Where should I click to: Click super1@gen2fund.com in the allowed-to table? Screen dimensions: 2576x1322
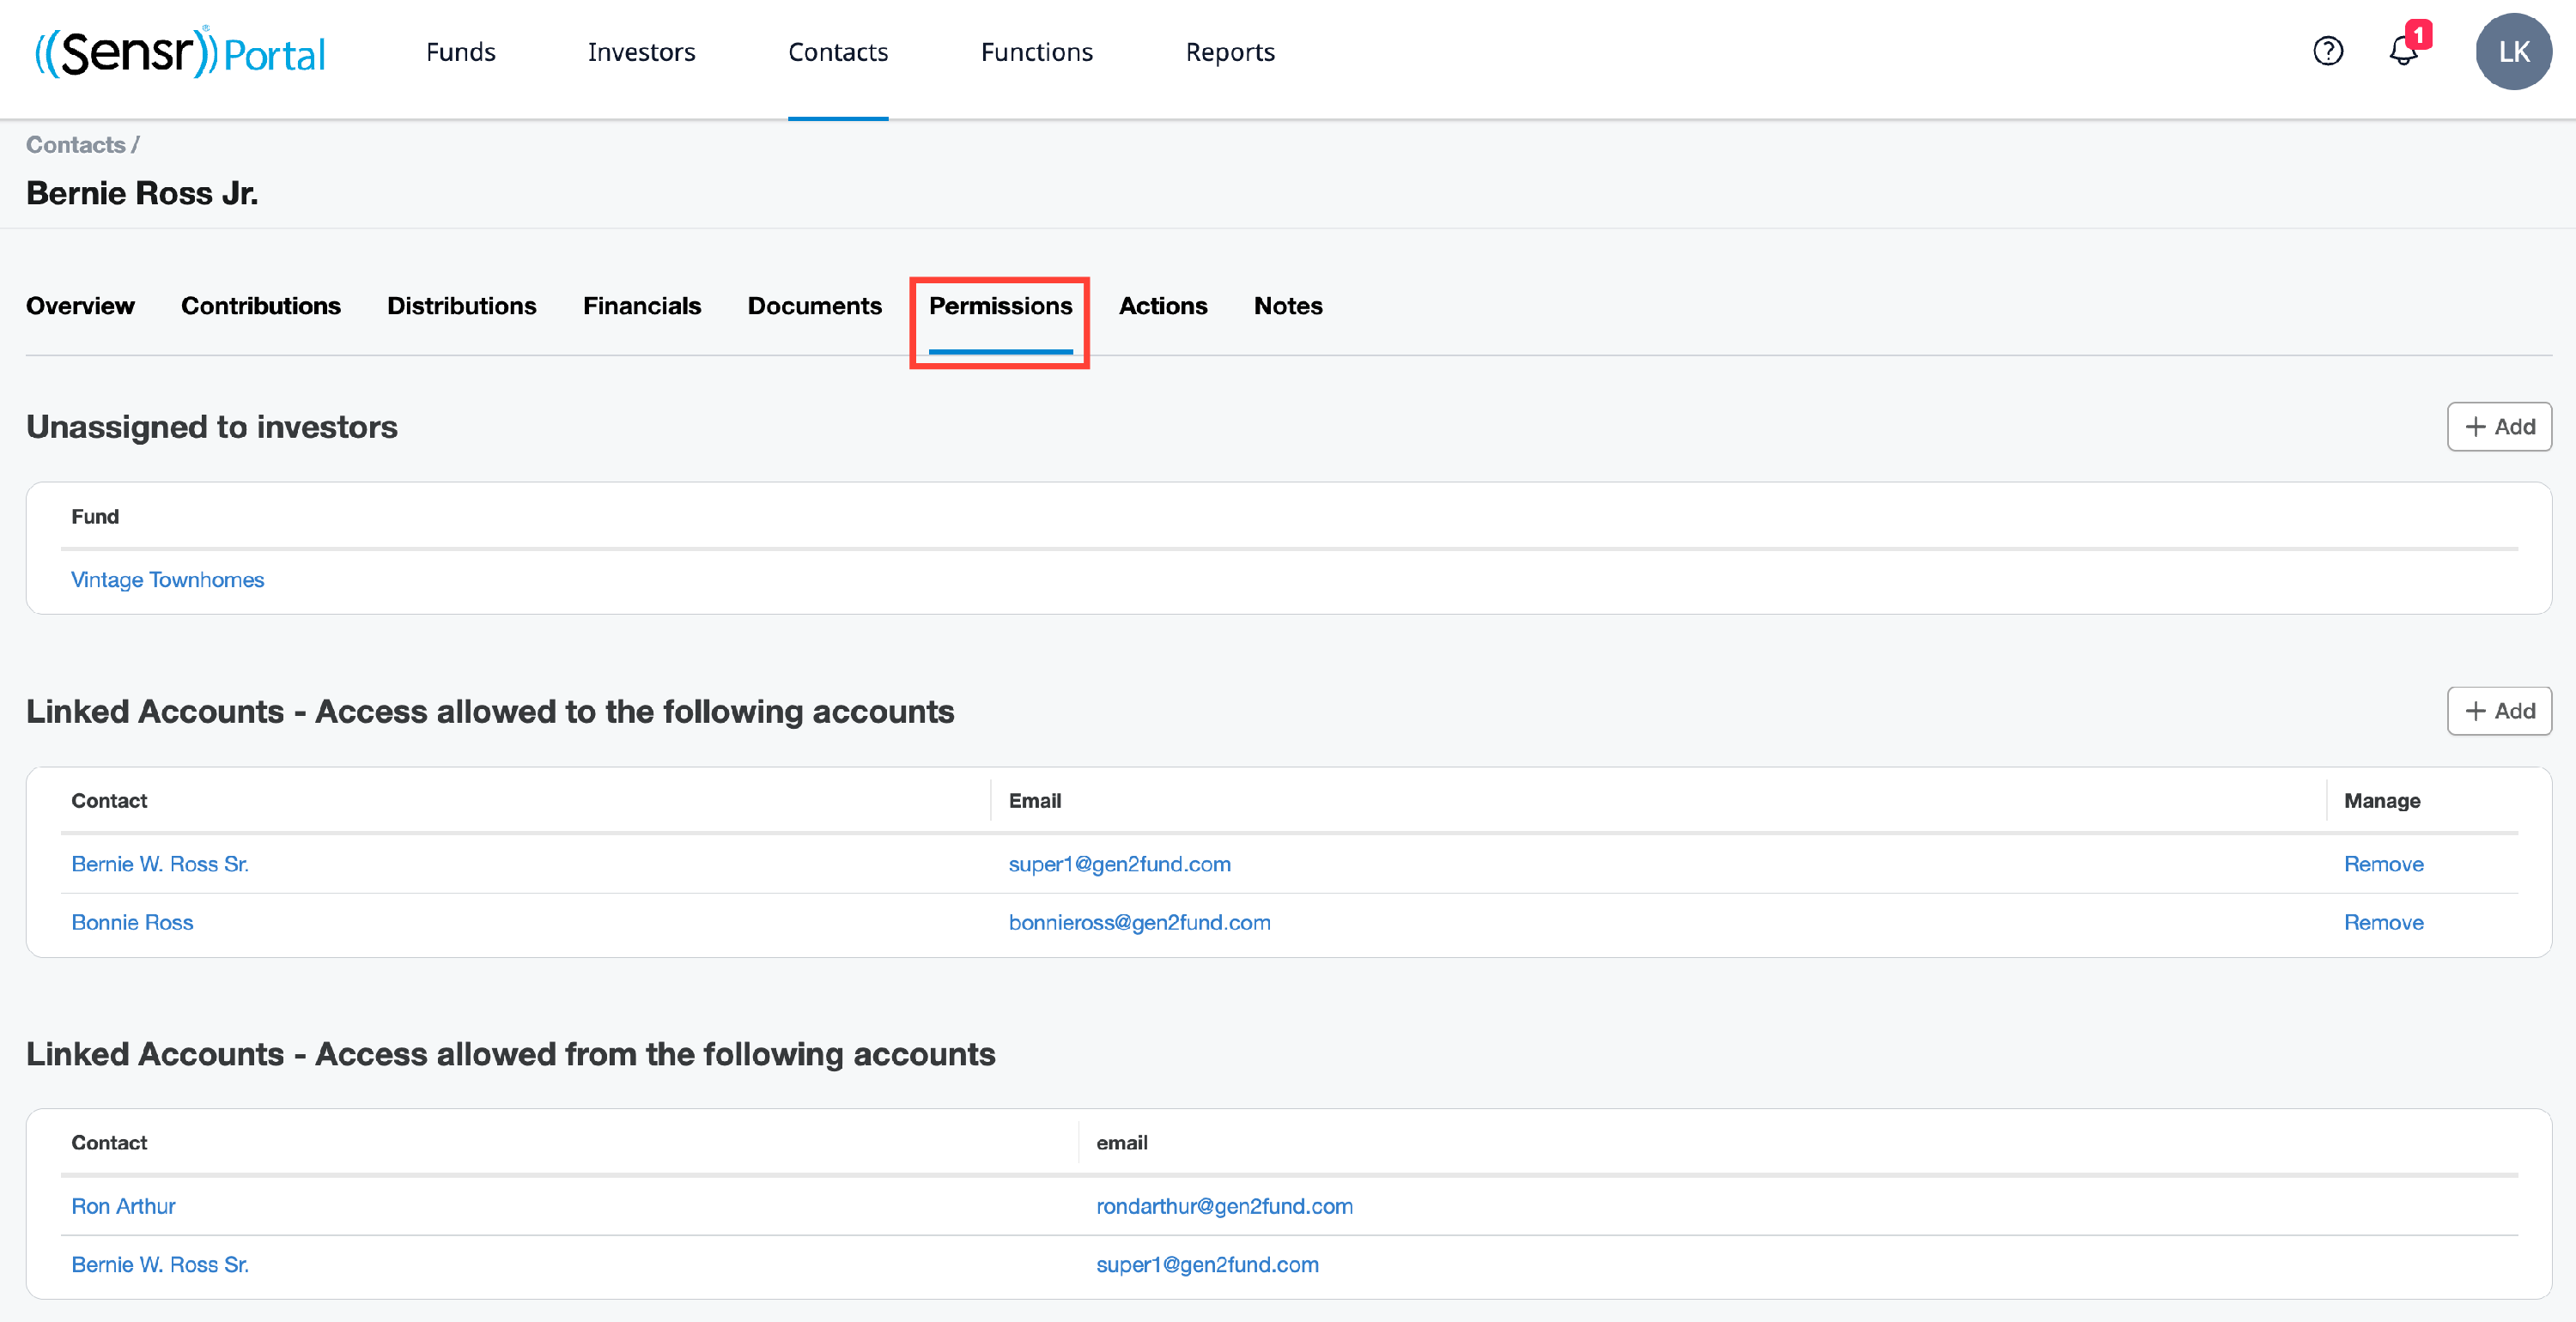[1120, 864]
